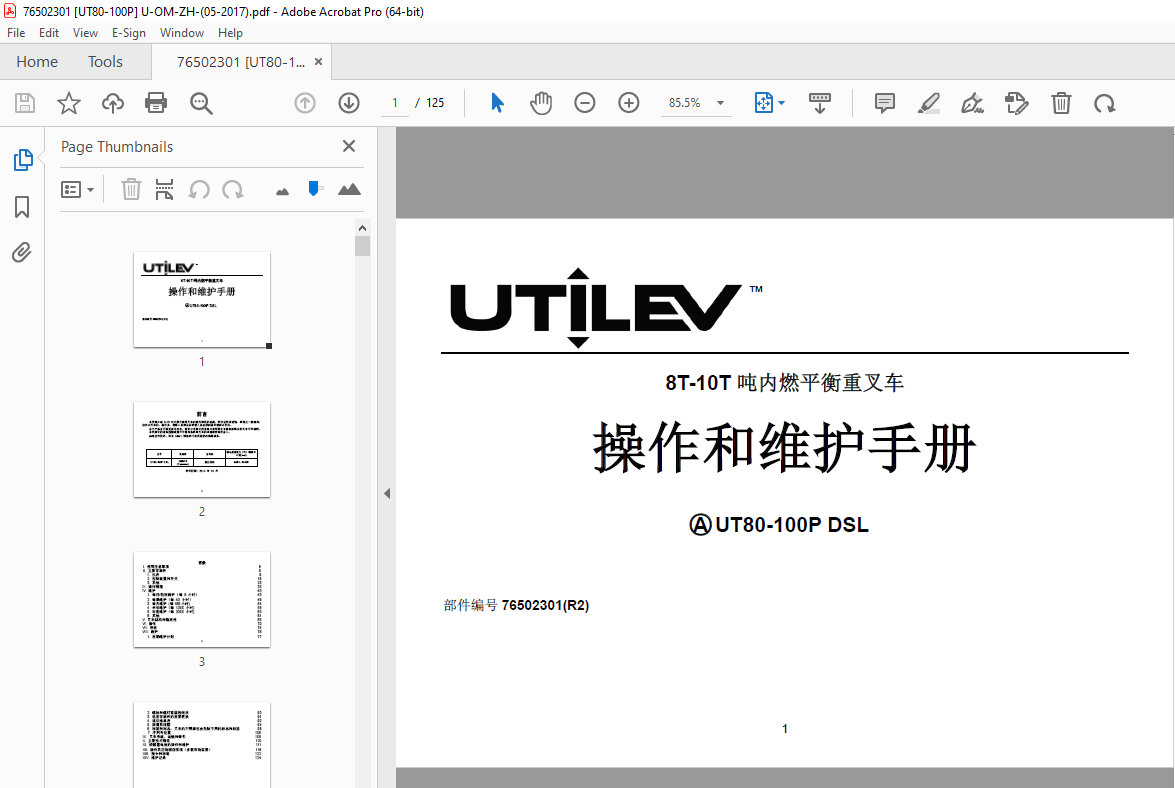This screenshot has height=788, width=1175.
Task: Expand the fit page options arrow
Action: (x=782, y=103)
